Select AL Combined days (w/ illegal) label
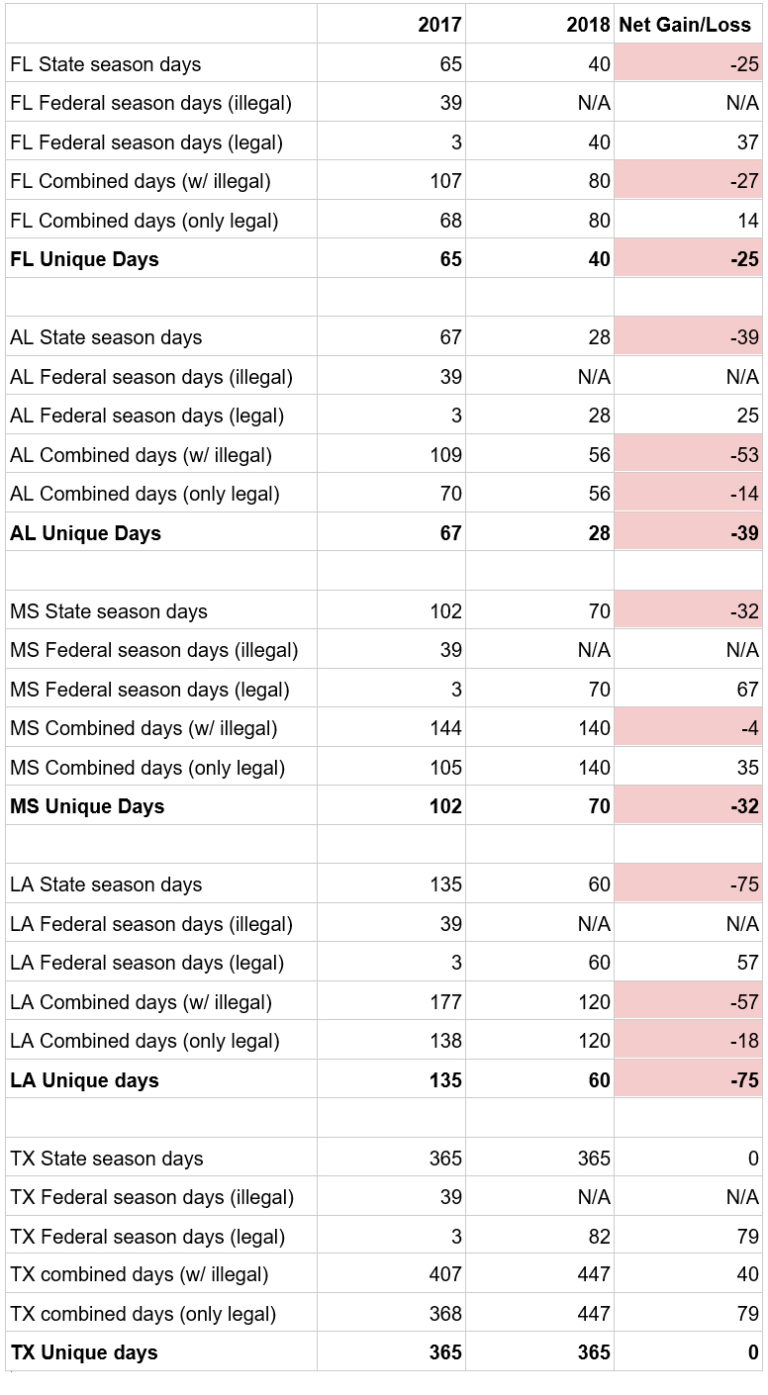The image size is (768, 1395). 141,455
